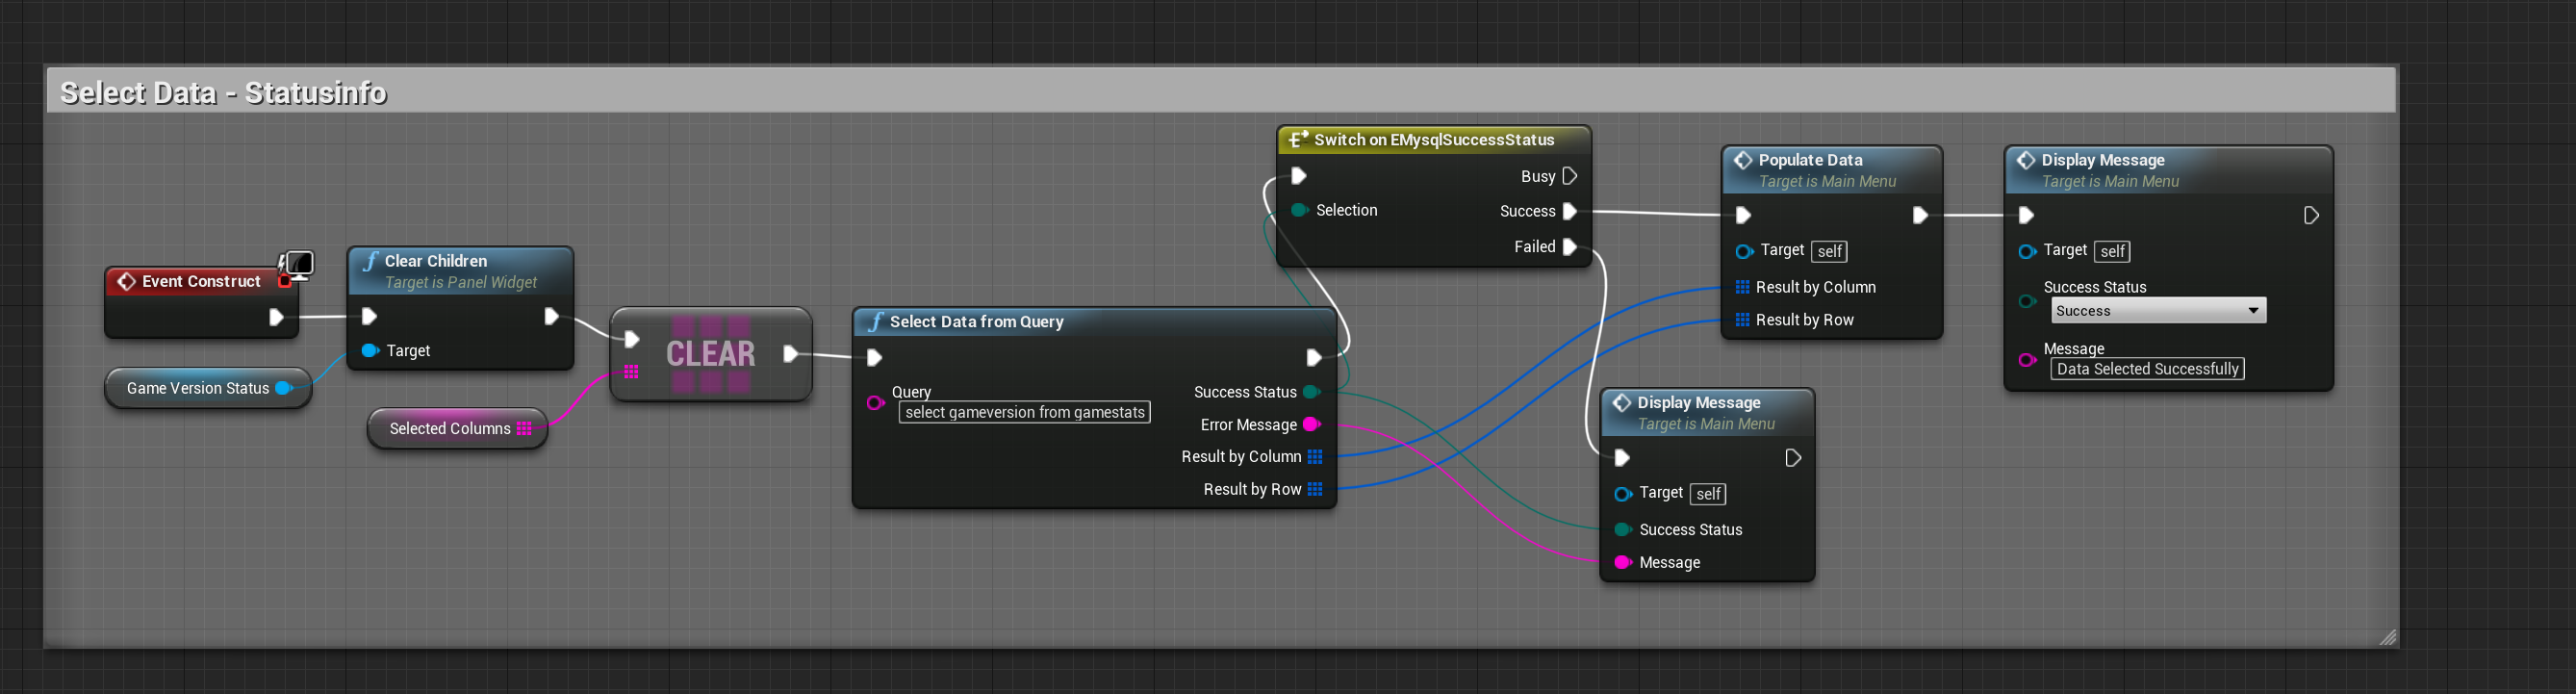The height and width of the screenshot is (694, 2576).
Task: Click the Busy exec output pin
Action: (x=1570, y=176)
